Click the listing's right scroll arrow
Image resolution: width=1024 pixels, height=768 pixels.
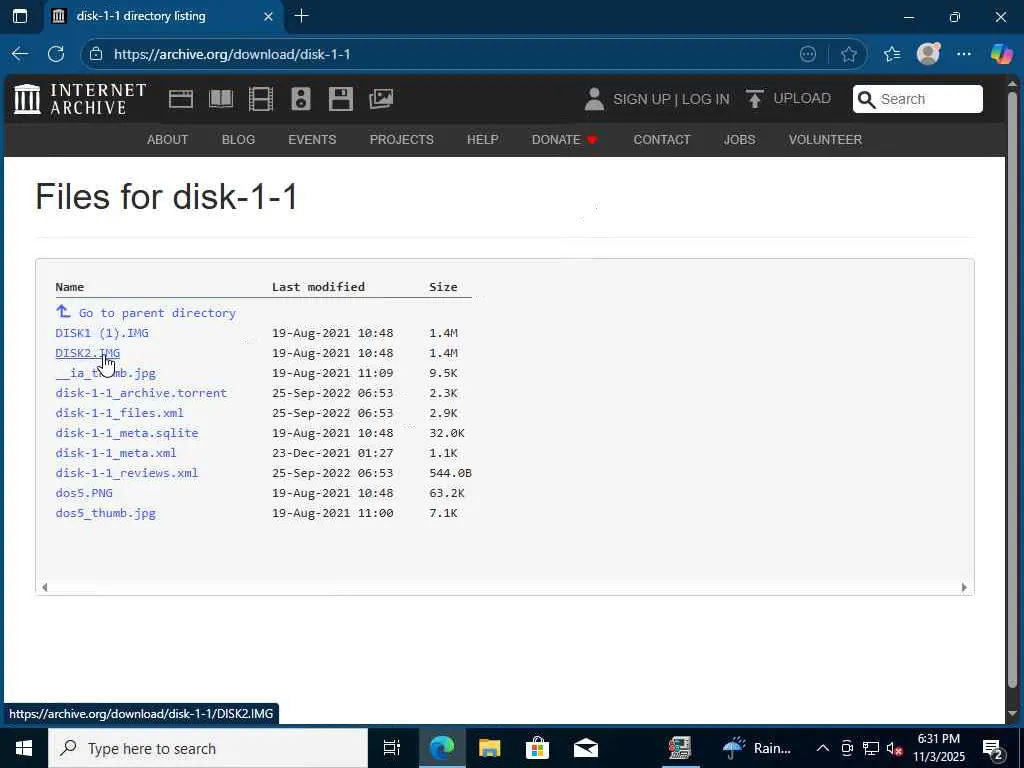pos(964,587)
